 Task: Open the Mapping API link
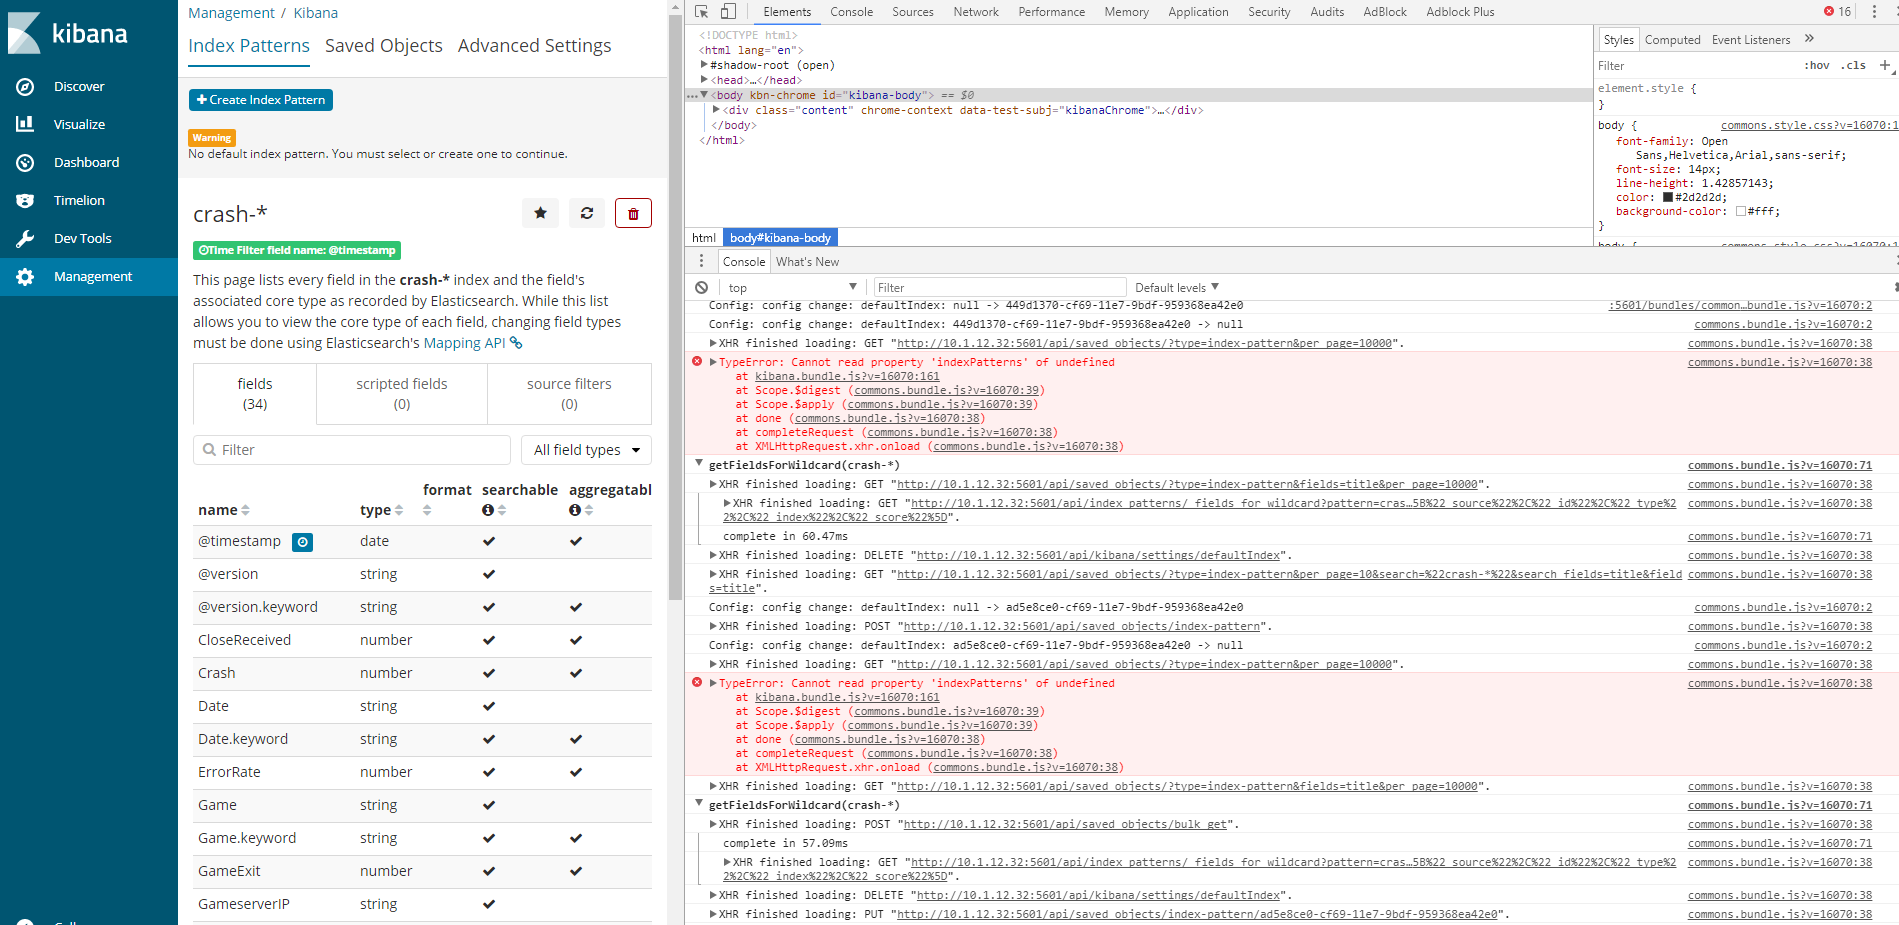(472, 343)
